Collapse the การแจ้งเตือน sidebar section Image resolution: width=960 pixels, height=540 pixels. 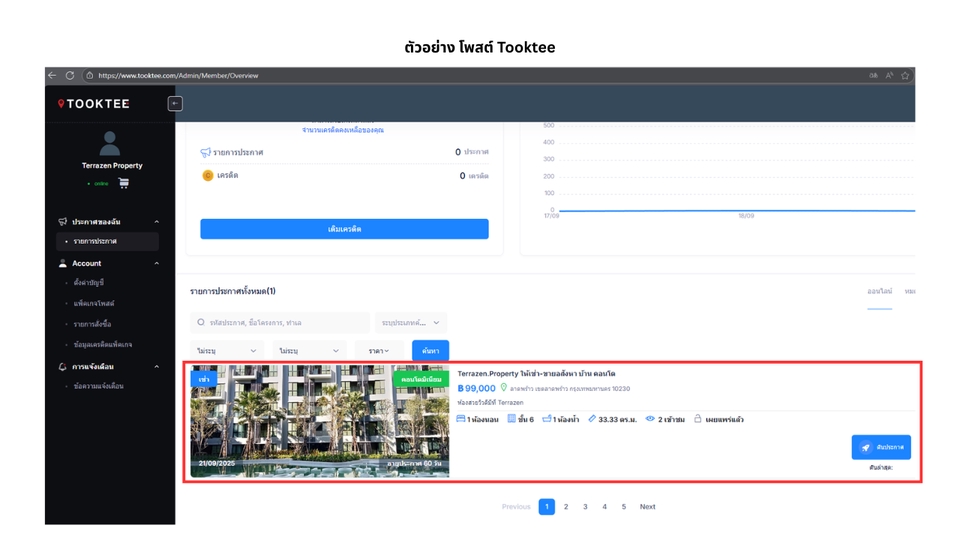tap(156, 367)
